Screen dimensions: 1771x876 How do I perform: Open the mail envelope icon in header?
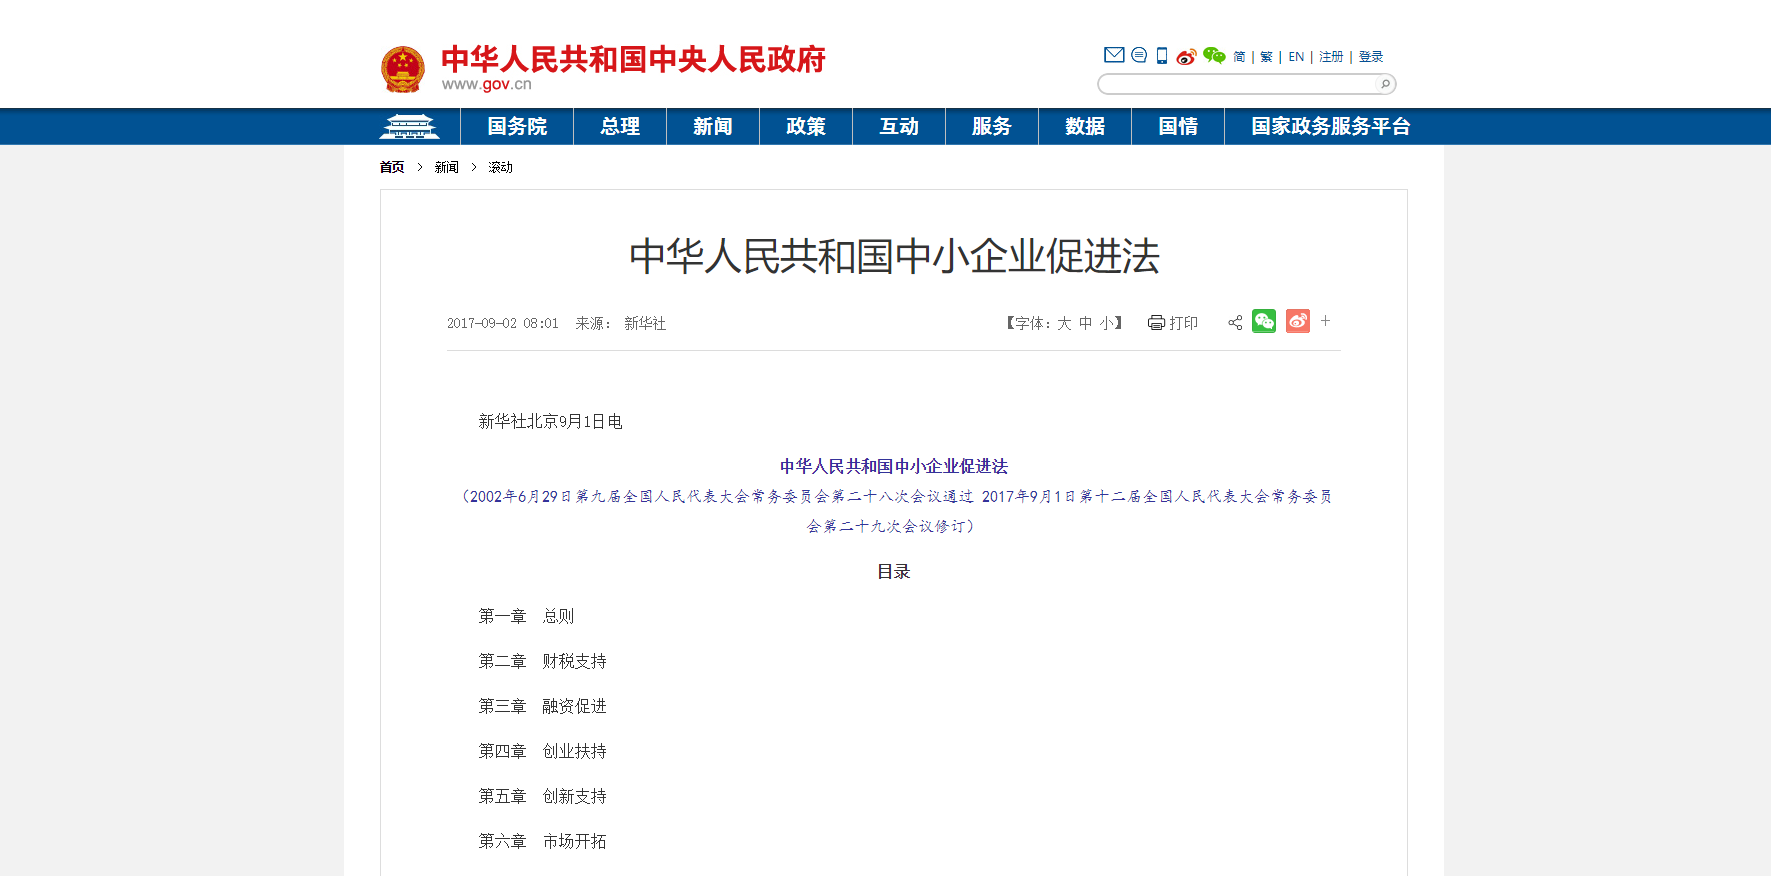(1114, 55)
